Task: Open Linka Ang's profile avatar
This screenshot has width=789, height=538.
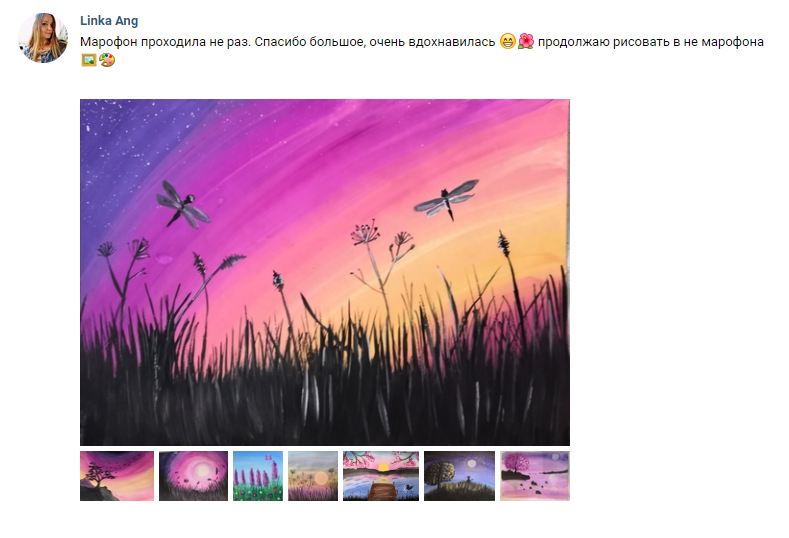Action: (43, 38)
